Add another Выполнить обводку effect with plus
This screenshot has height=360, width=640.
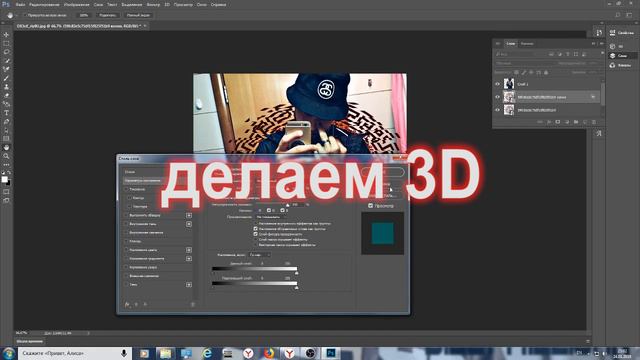click(189, 215)
